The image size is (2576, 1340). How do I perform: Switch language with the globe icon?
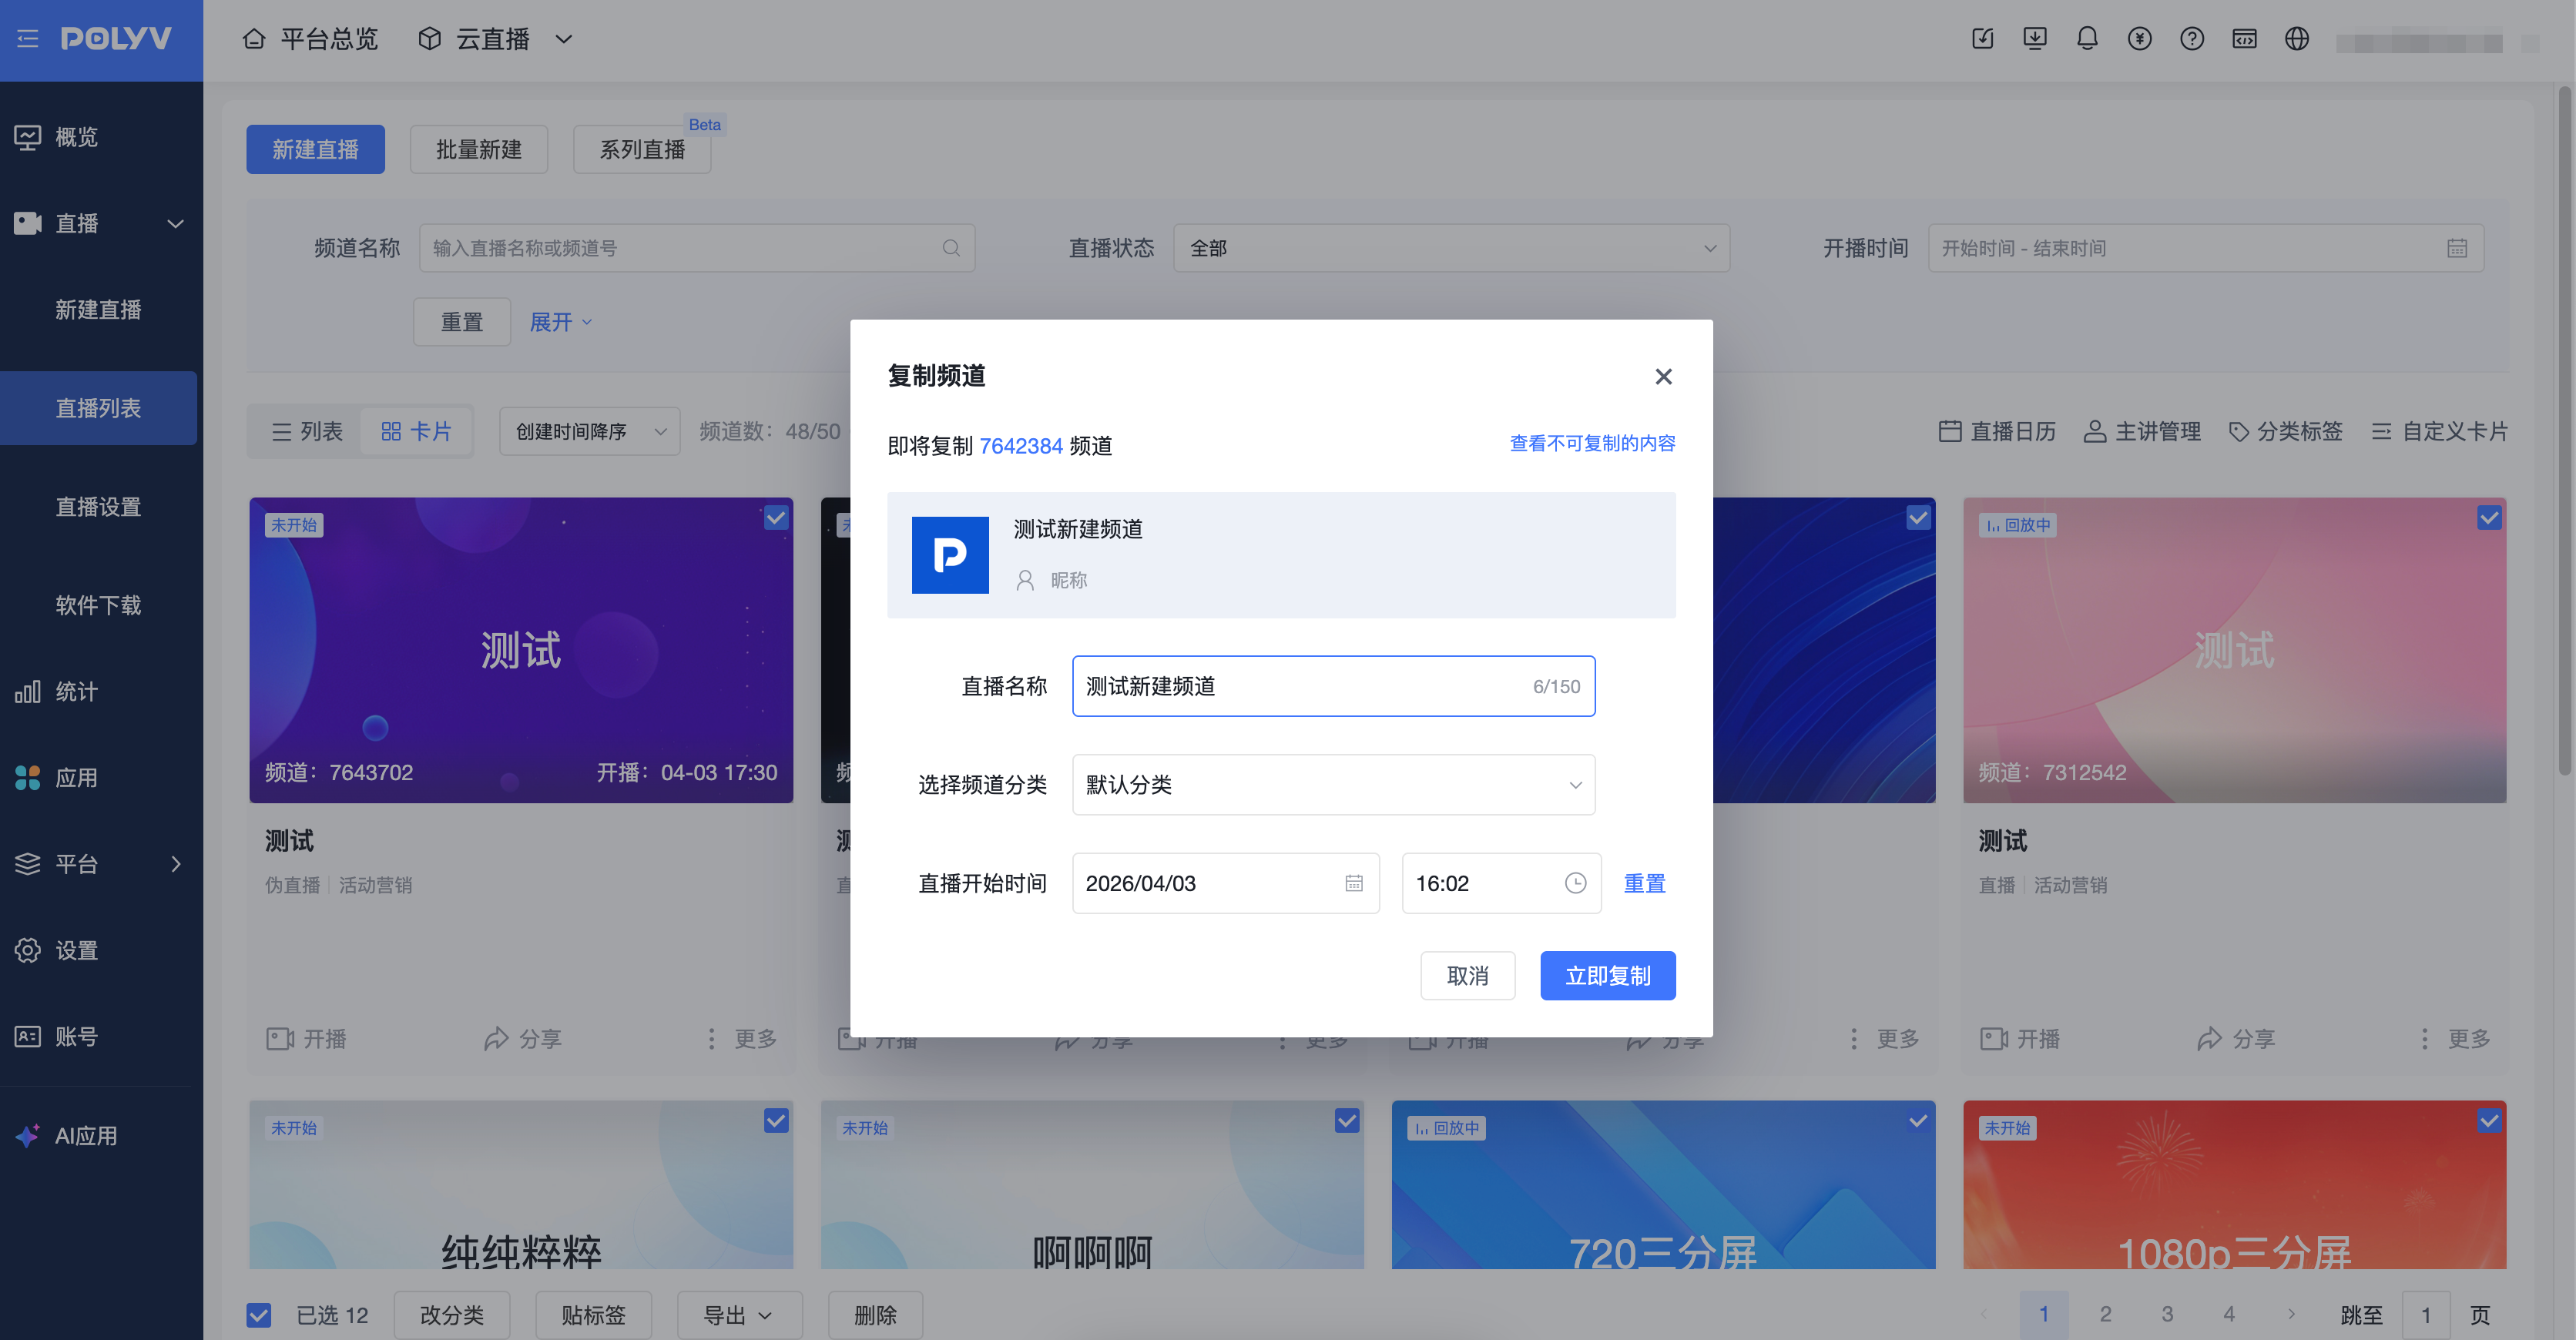pos(2297,39)
